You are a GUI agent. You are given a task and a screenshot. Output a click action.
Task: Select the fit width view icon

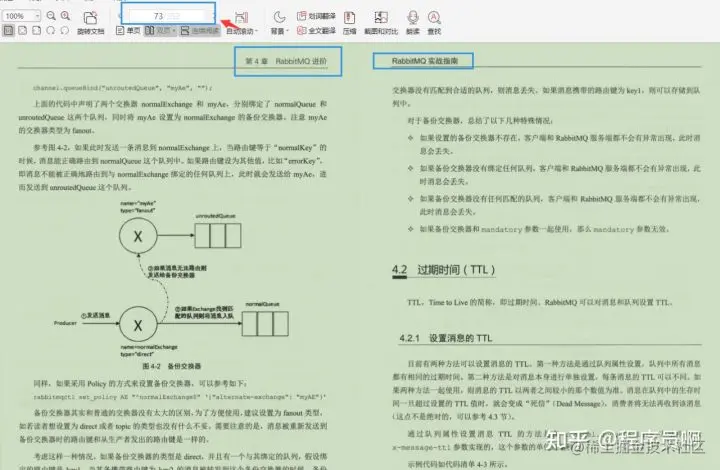click(x=22, y=31)
